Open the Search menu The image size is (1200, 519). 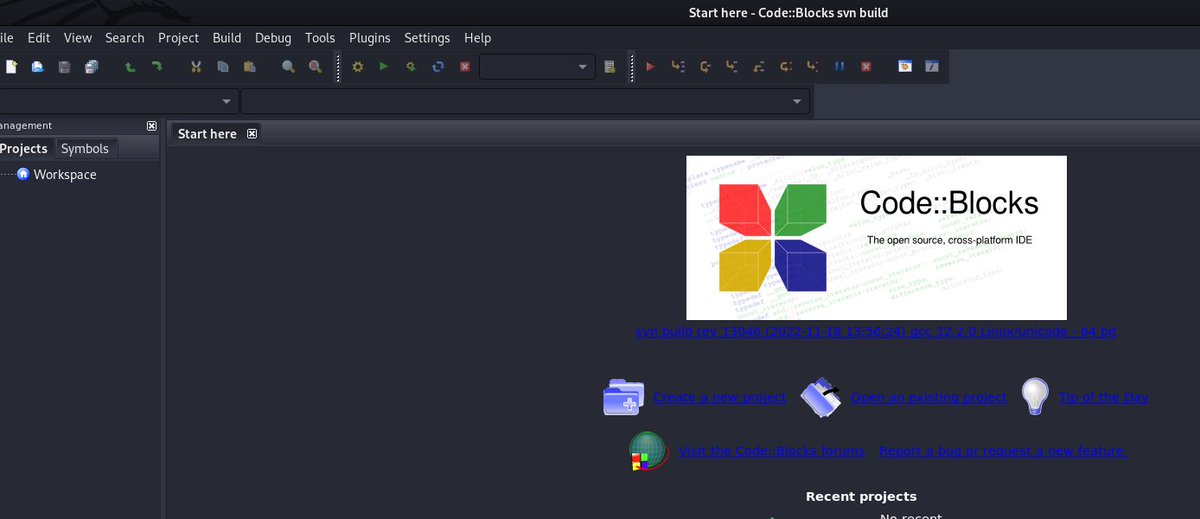pyautogui.click(x=125, y=38)
